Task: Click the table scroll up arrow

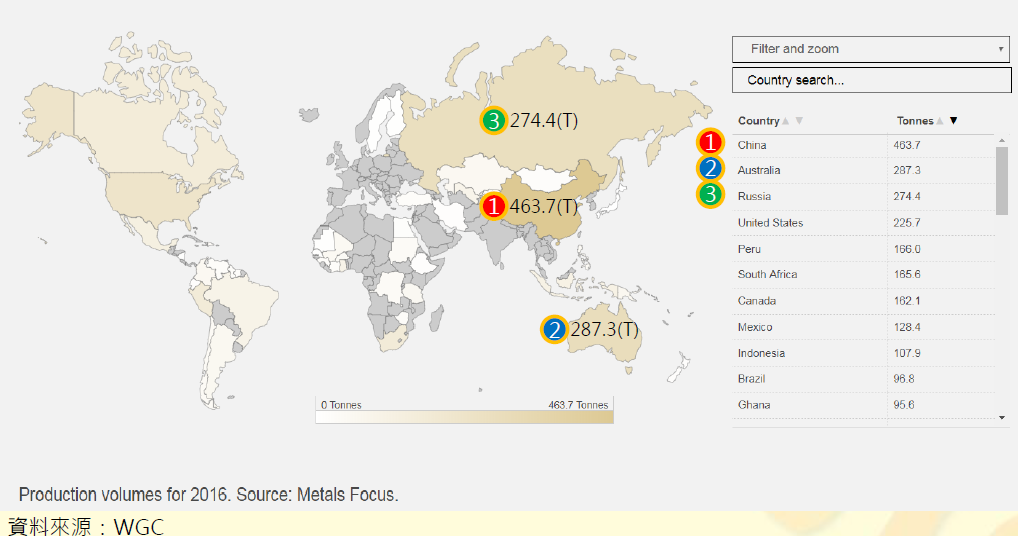Action: click(1002, 140)
